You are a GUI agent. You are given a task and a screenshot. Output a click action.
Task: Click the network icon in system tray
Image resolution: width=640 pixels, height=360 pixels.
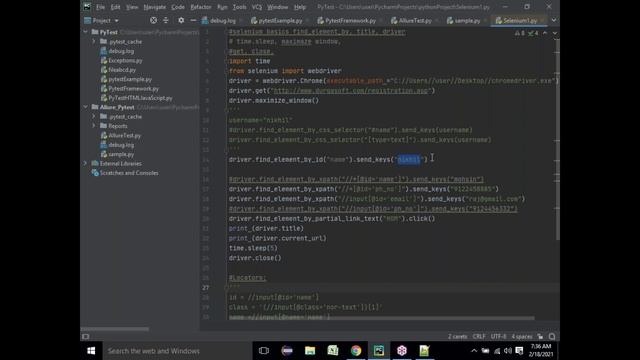point(497,351)
